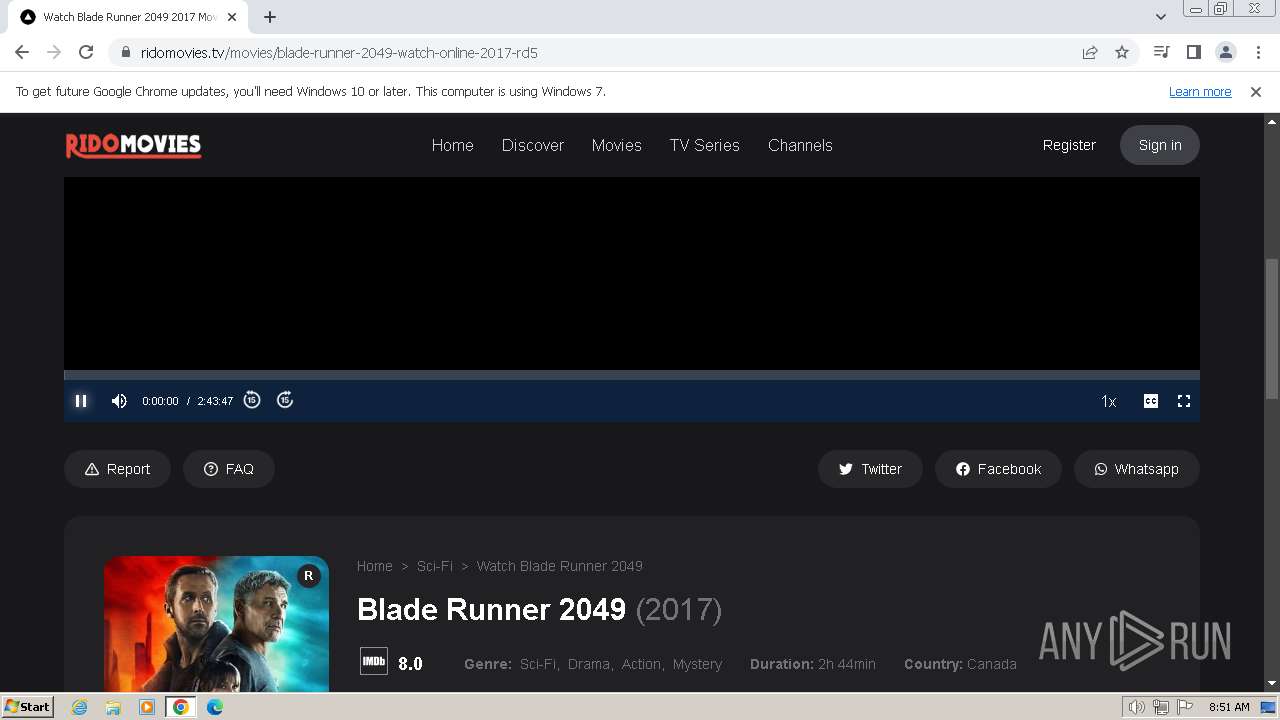
Task: Click the Register link
Action: tap(1069, 145)
